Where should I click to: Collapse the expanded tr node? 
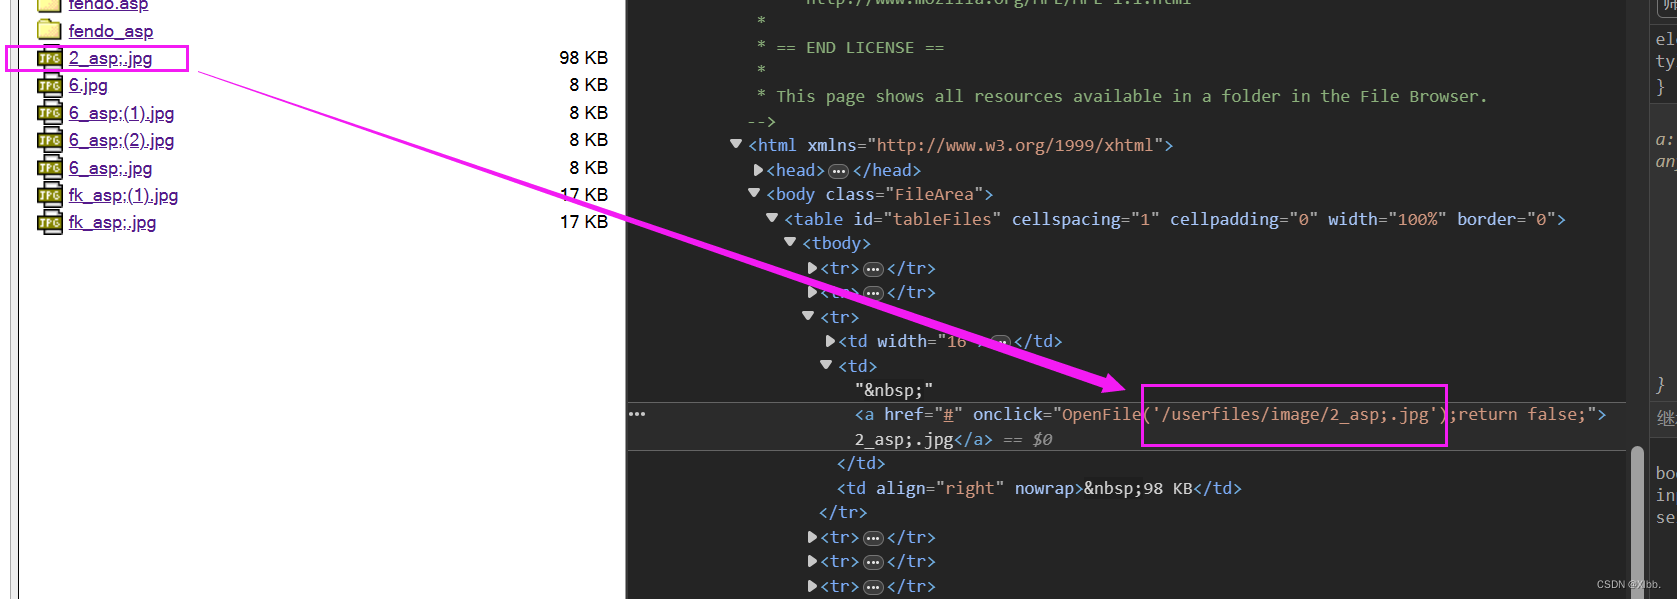808,316
